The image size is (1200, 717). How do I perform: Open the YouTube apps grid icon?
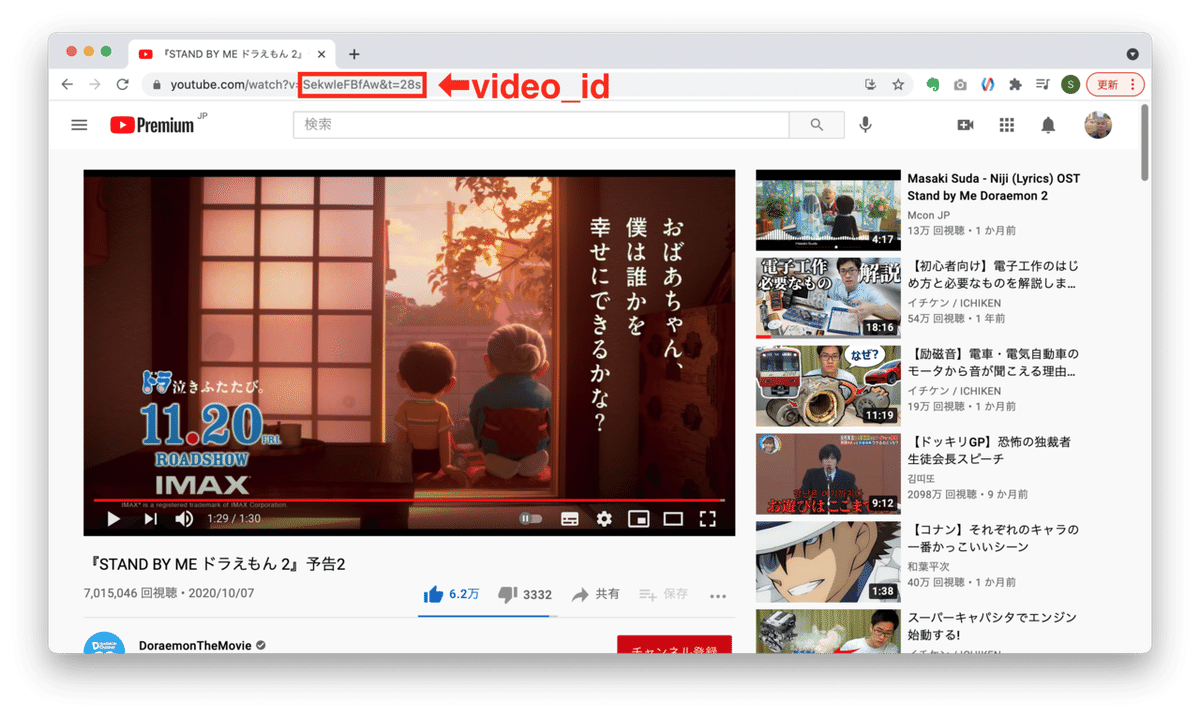1007,125
